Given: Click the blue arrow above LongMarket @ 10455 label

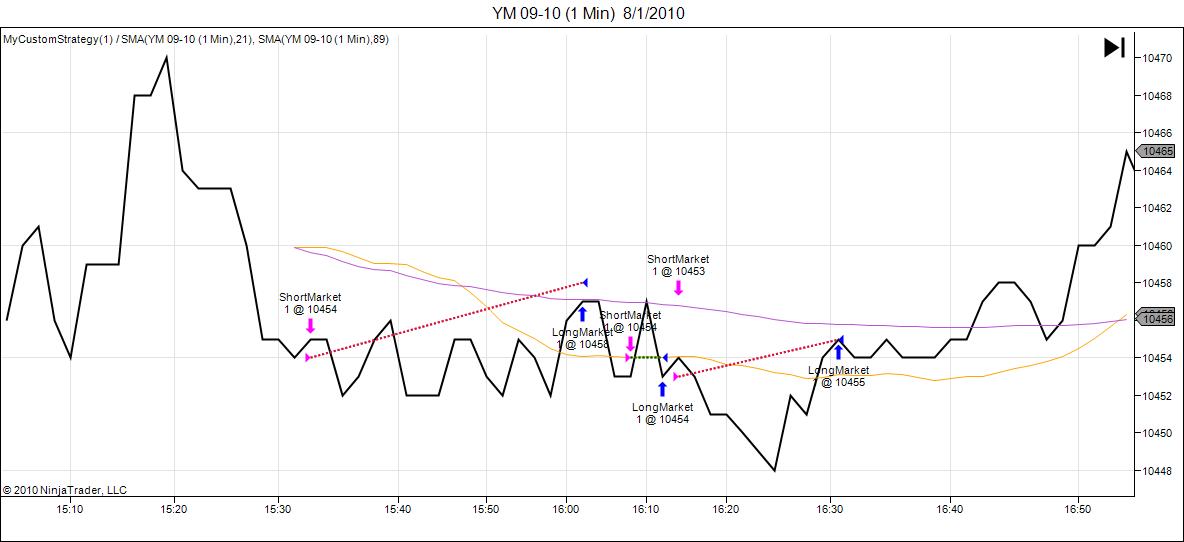Looking at the screenshot, I should click(837, 352).
